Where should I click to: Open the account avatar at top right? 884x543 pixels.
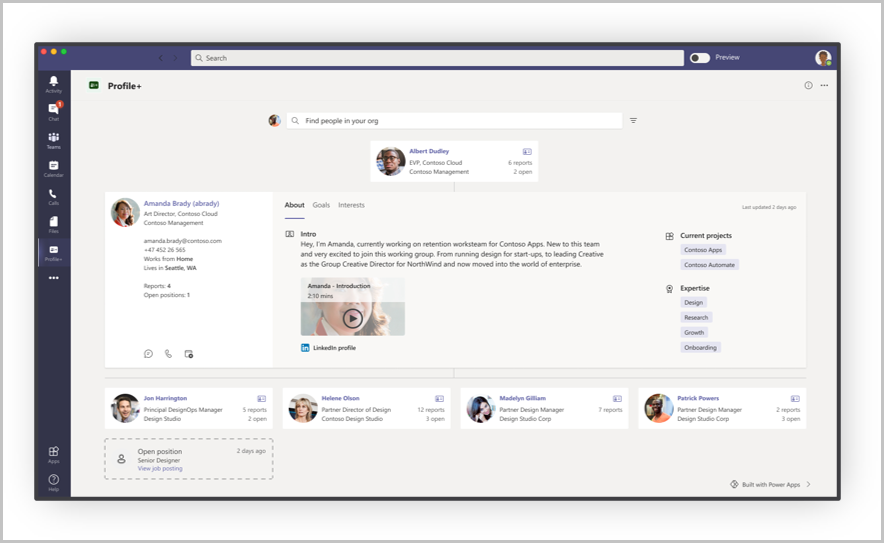(823, 58)
